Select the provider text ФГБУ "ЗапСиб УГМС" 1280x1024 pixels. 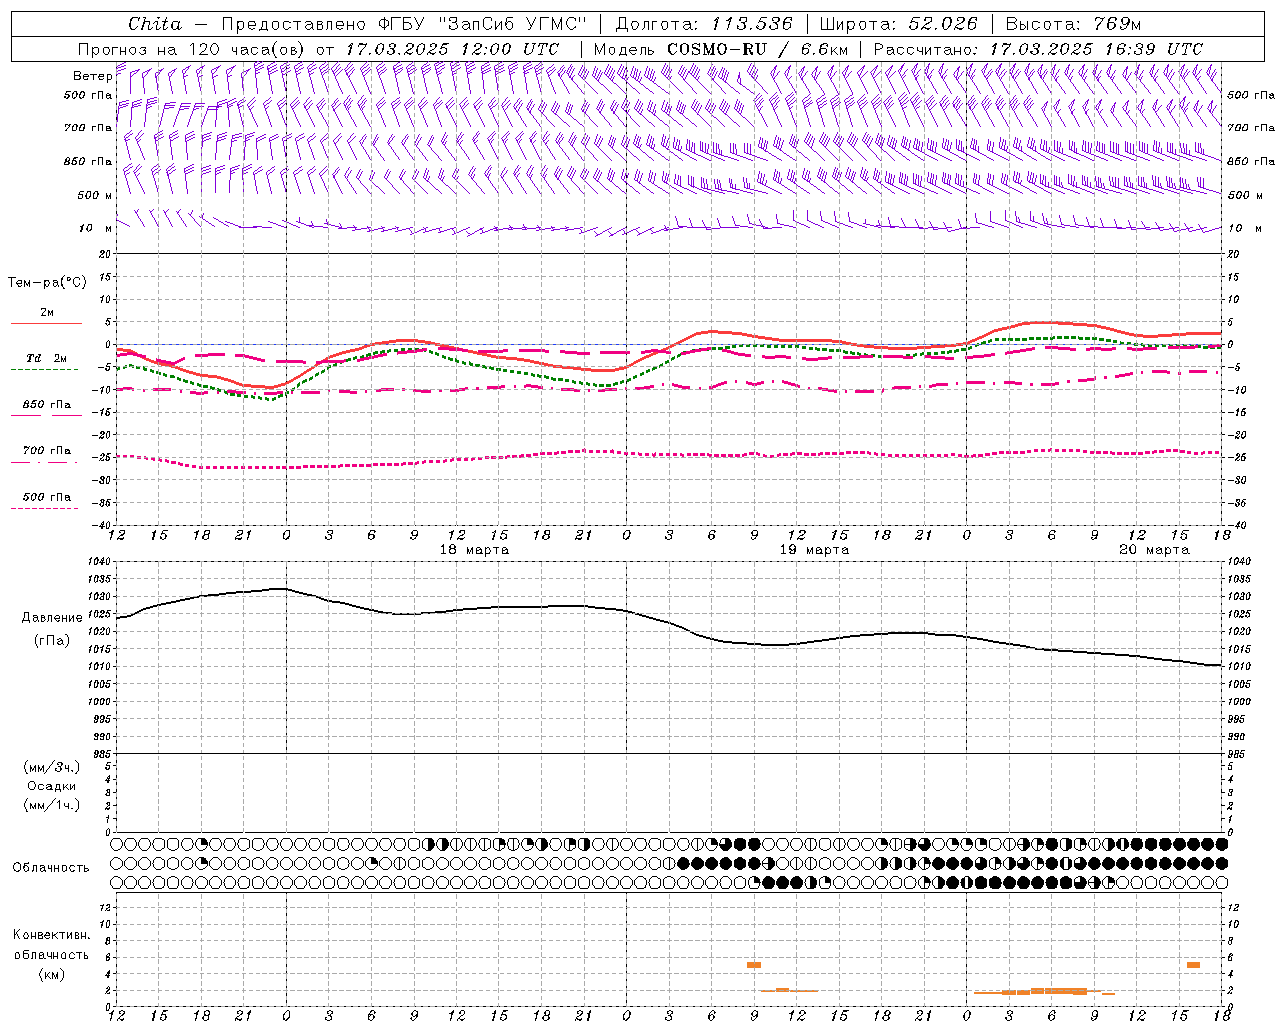coord(483,24)
